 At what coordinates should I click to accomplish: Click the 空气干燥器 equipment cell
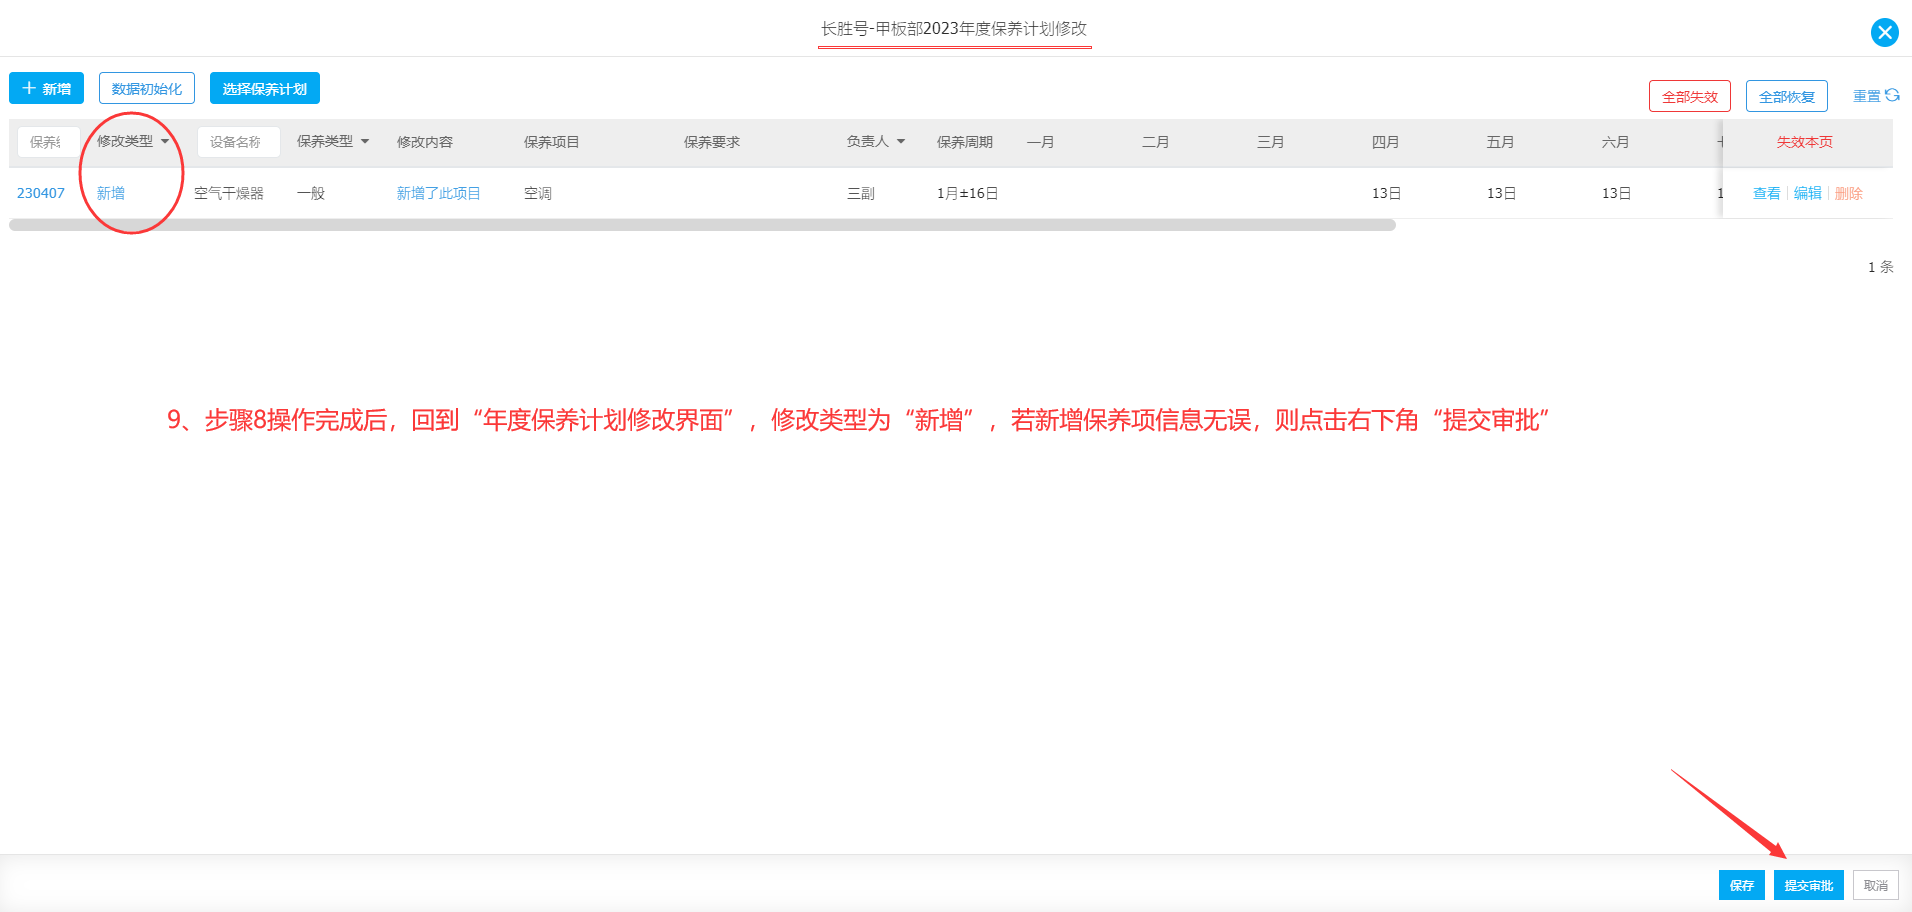[x=229, y=193]
